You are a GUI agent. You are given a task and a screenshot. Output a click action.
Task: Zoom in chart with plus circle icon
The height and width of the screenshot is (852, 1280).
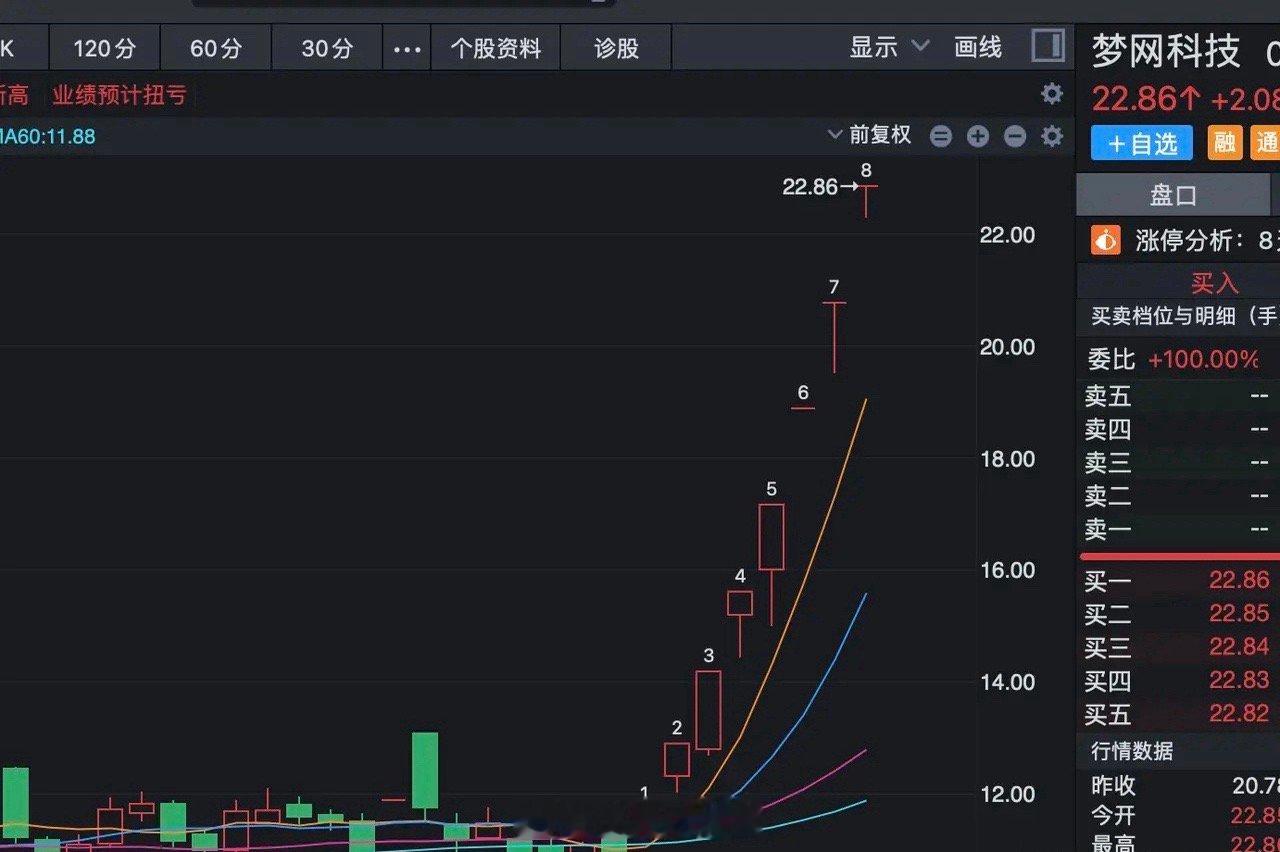[978, 136]
